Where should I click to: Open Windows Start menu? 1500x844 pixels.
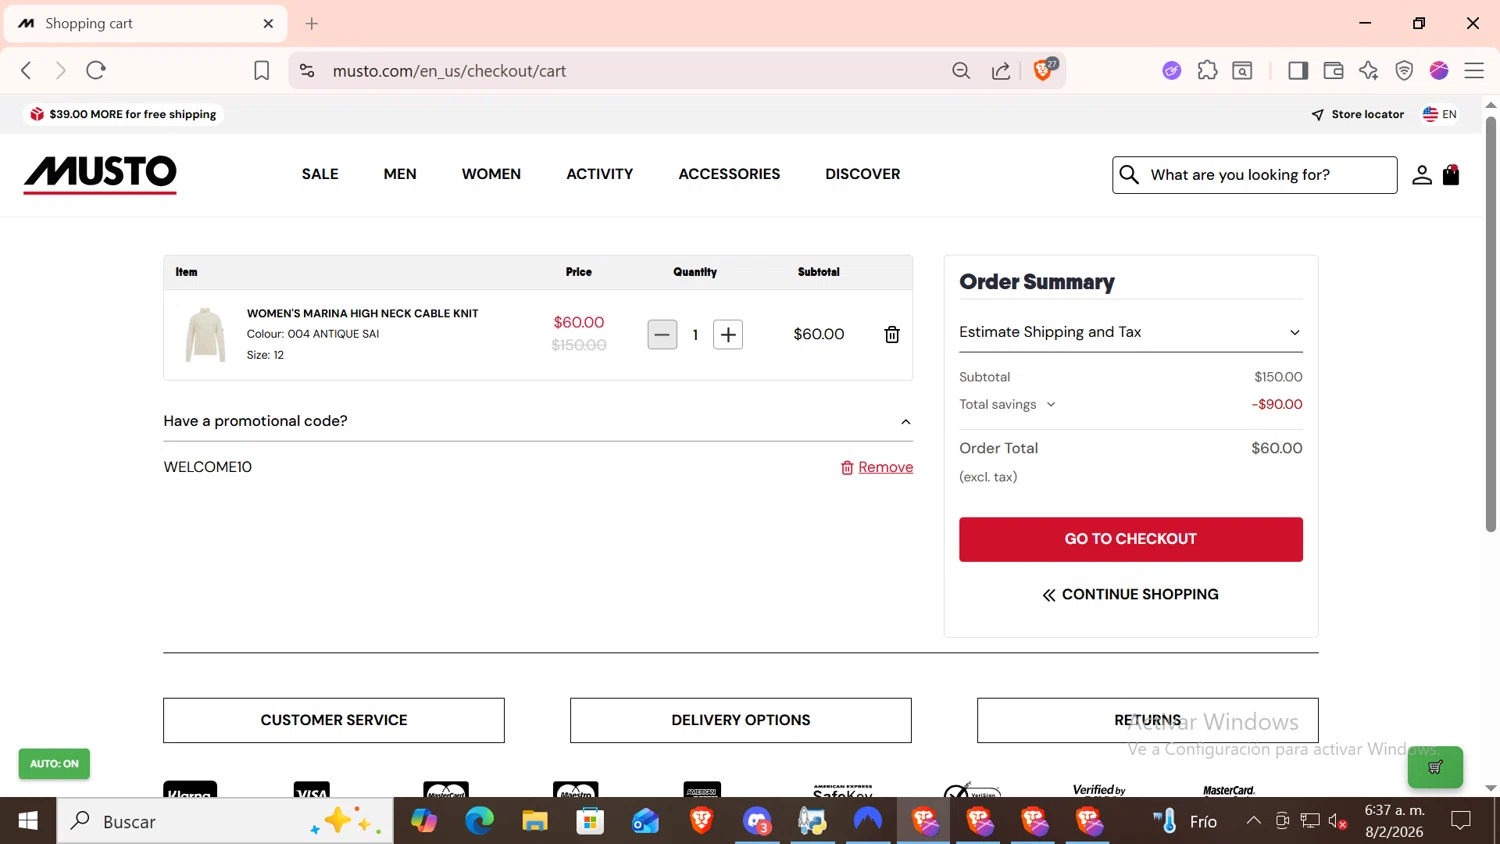[28, 821]
